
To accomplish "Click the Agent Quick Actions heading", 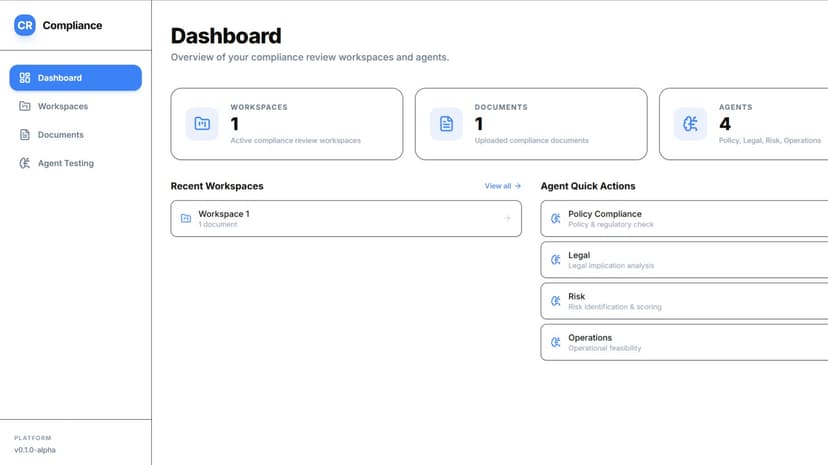I will pyautogui.click(x=588, y=186).
